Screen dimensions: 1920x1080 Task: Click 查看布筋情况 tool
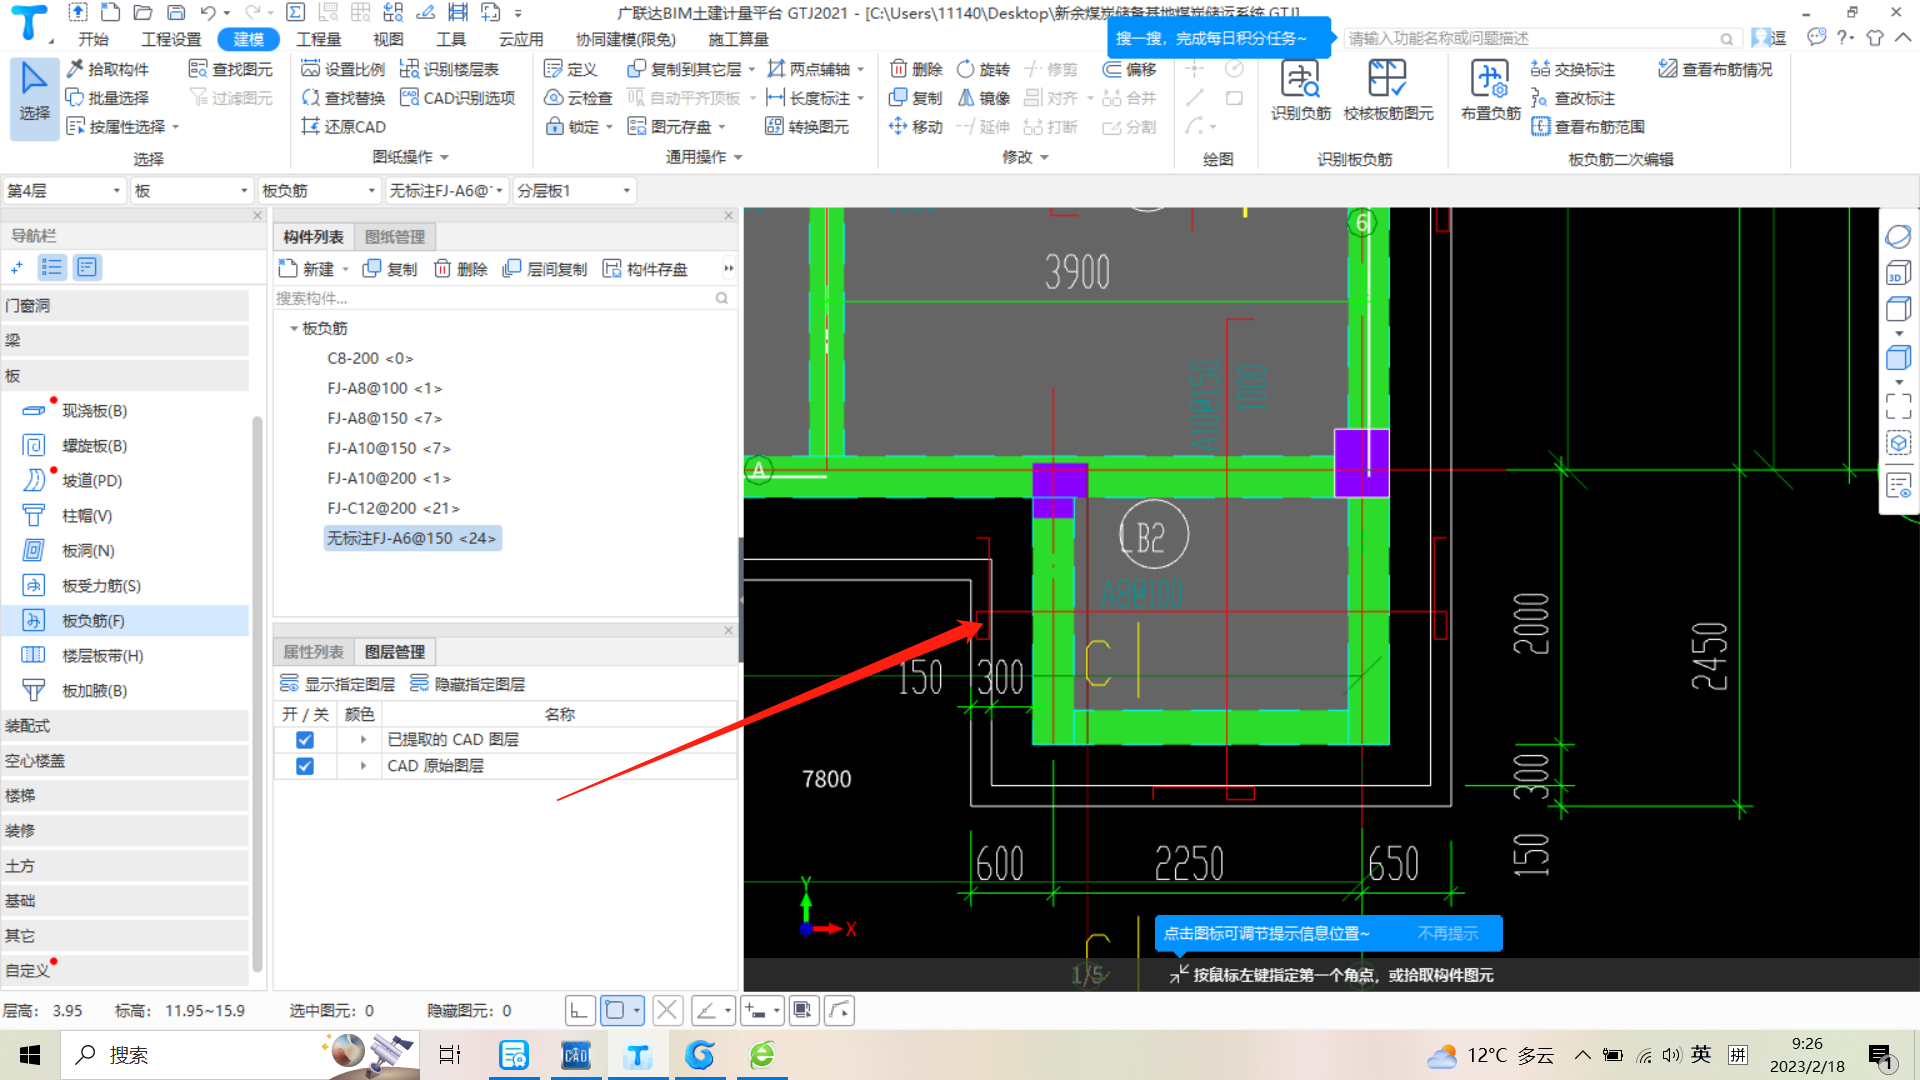1716,69
